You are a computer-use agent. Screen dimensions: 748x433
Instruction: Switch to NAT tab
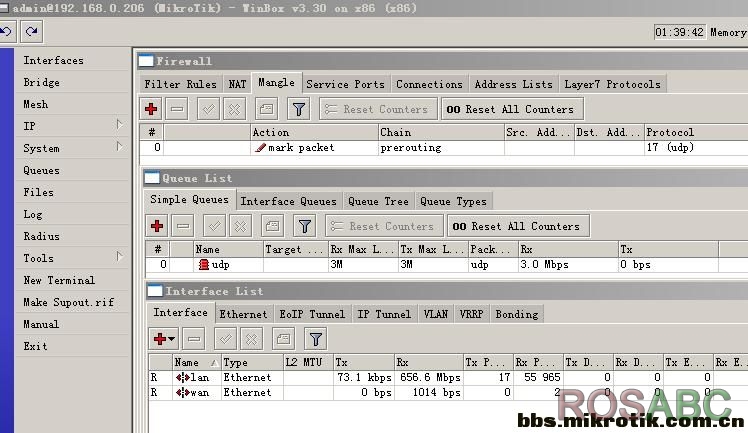point(237,84)
